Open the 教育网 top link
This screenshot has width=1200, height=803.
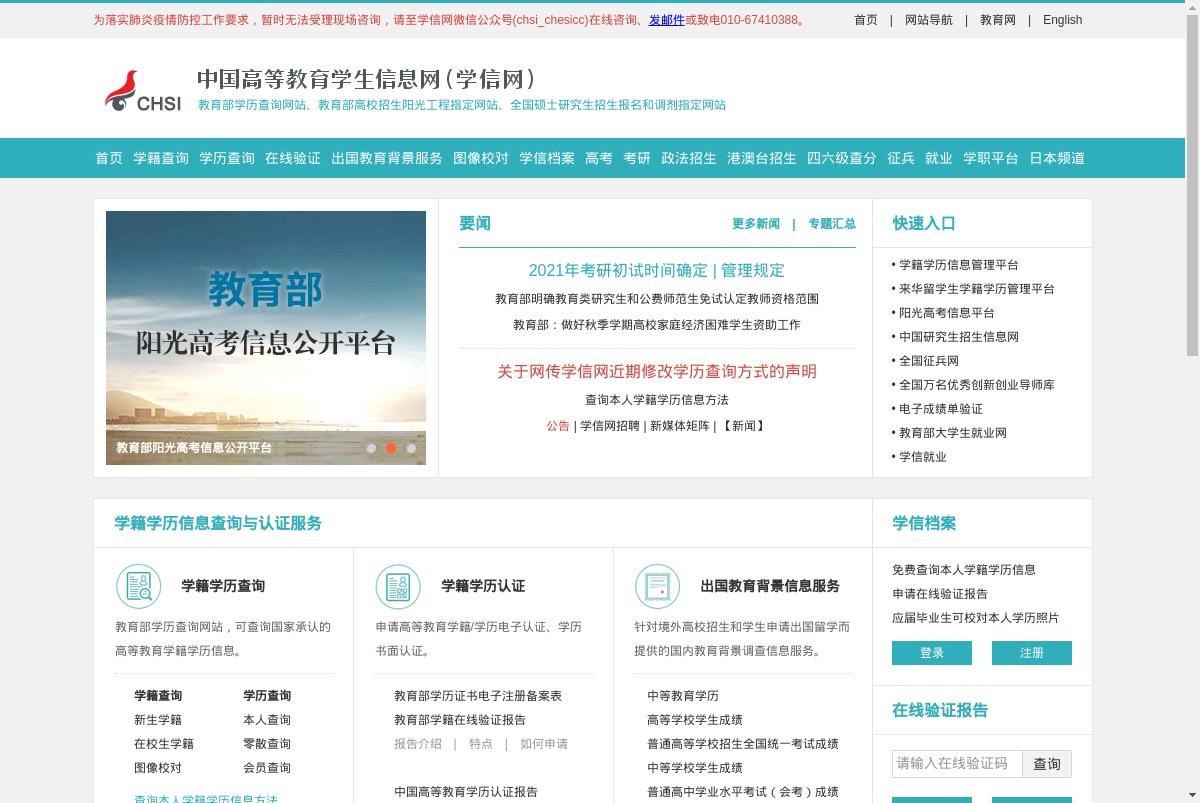[x=998, y=20]
